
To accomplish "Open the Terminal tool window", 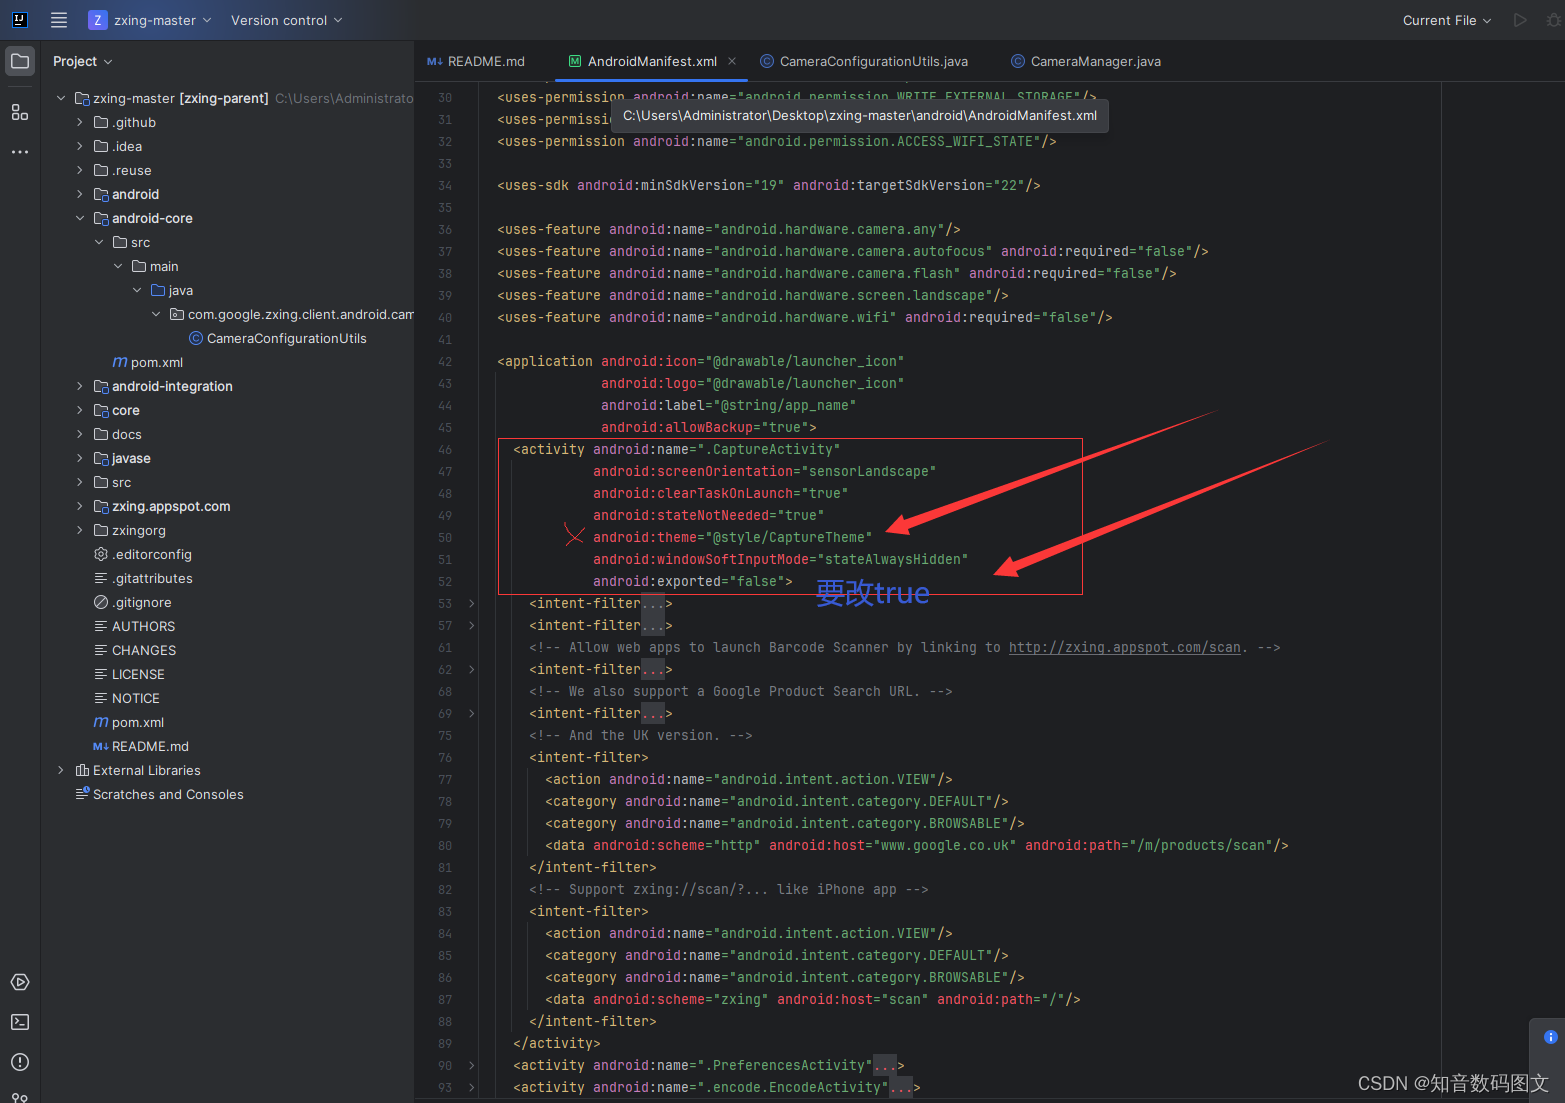I will (20, 1022).
